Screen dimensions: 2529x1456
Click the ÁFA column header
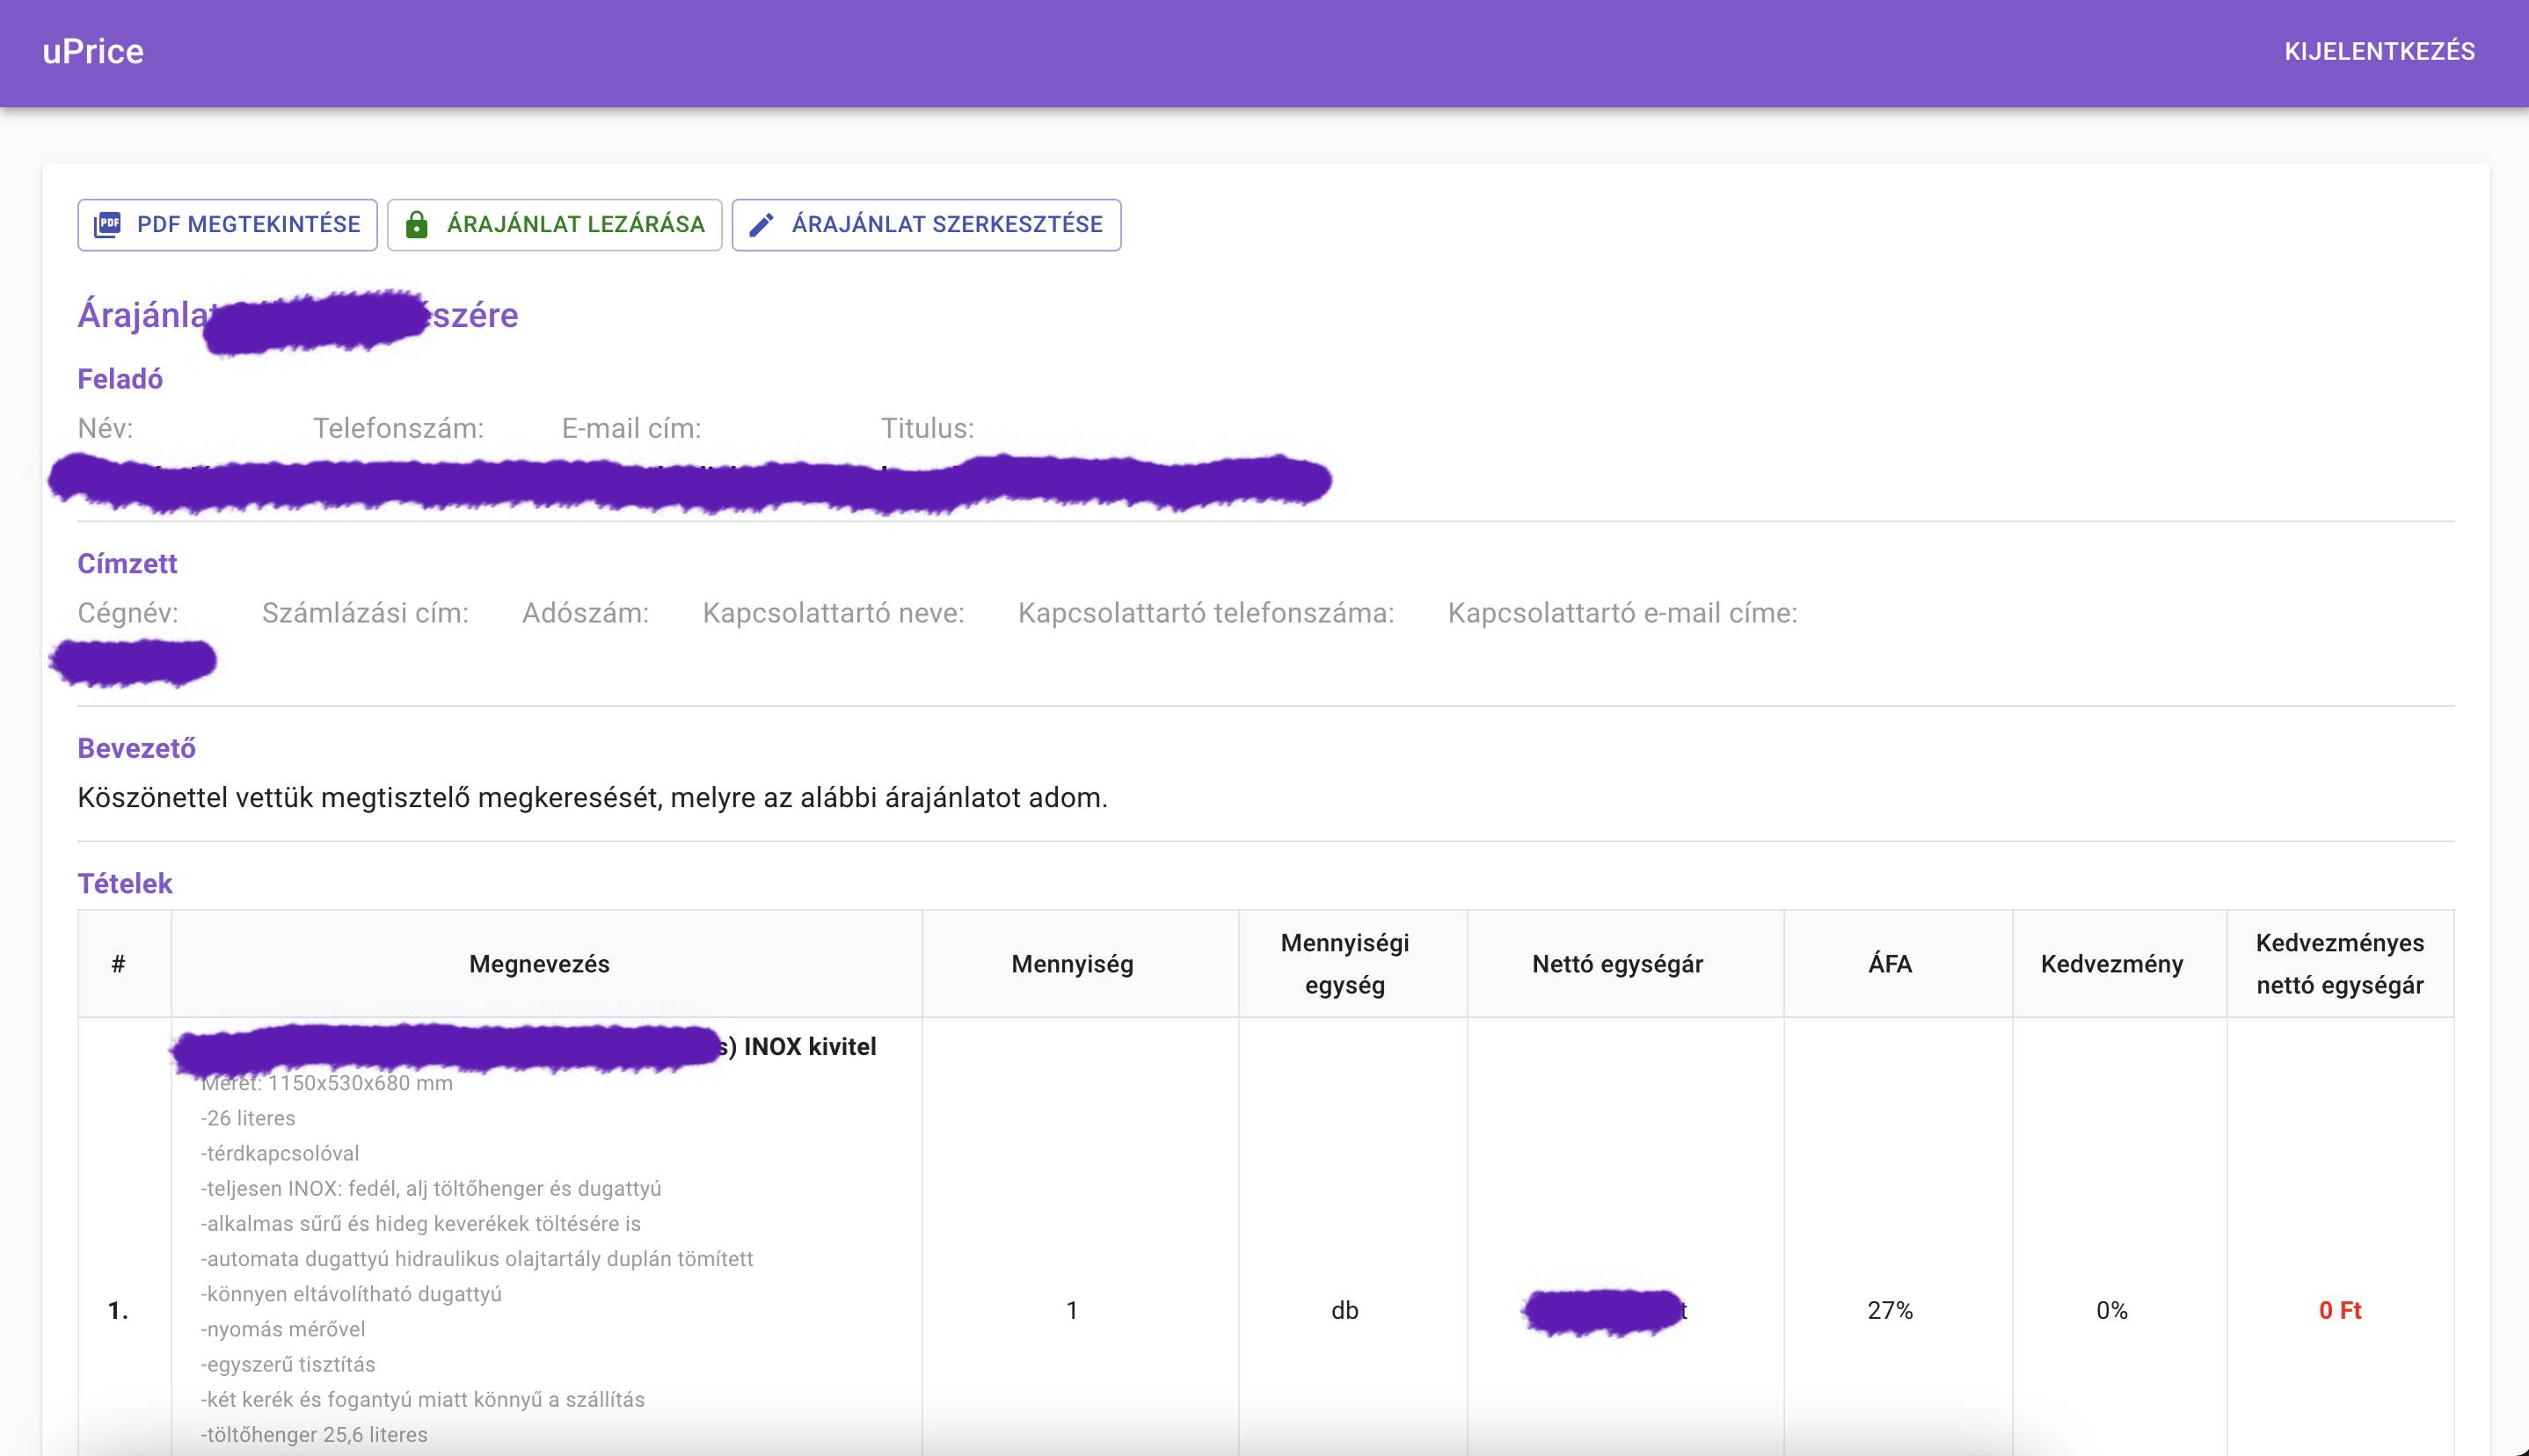(x=1890, y=964)
